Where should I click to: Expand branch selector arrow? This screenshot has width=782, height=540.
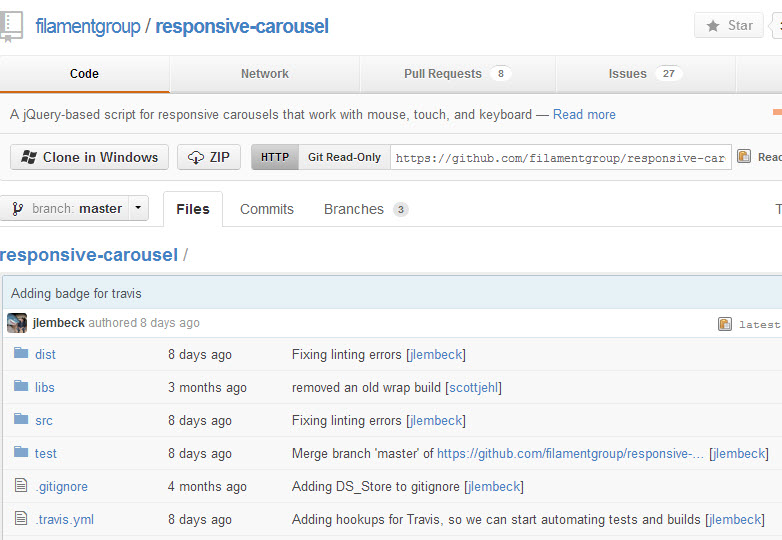point(139,208)
